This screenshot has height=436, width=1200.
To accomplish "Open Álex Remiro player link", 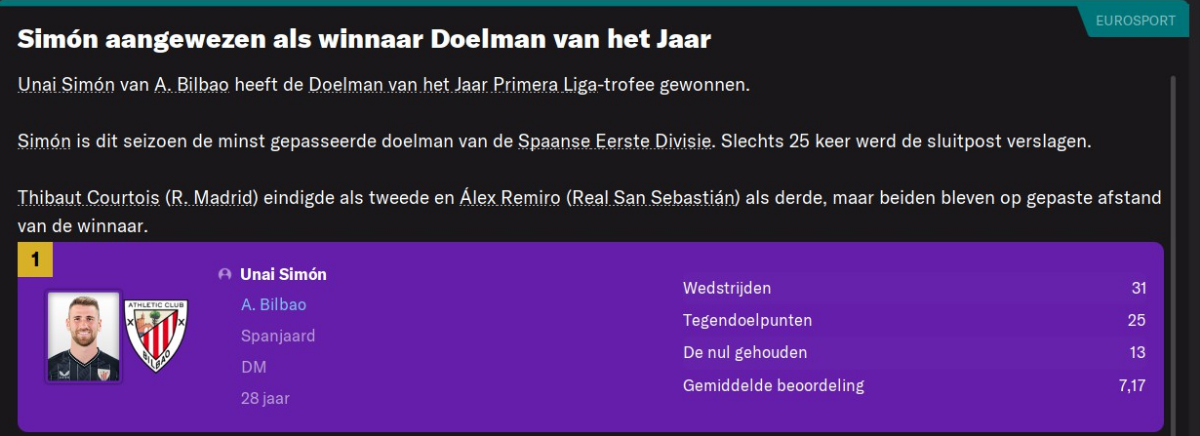I will pos(508,198).
